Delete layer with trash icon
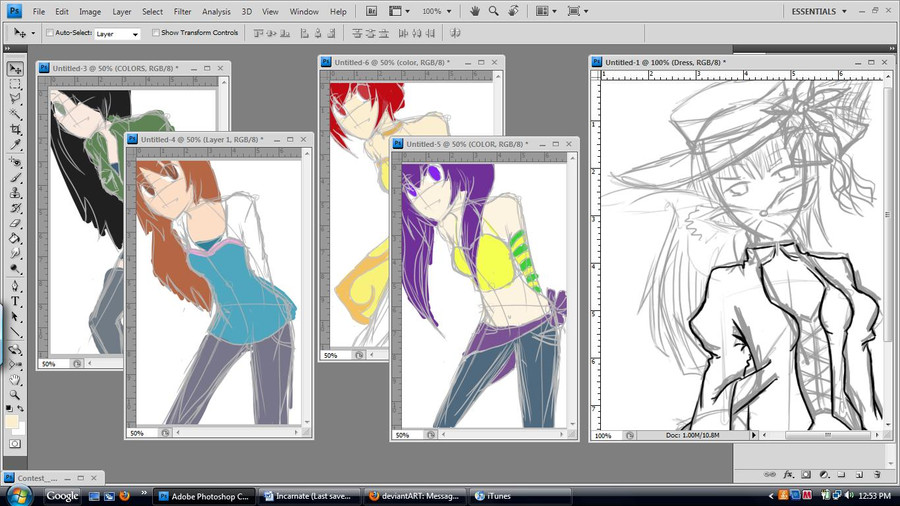The image size is (900, 506). 877,474
